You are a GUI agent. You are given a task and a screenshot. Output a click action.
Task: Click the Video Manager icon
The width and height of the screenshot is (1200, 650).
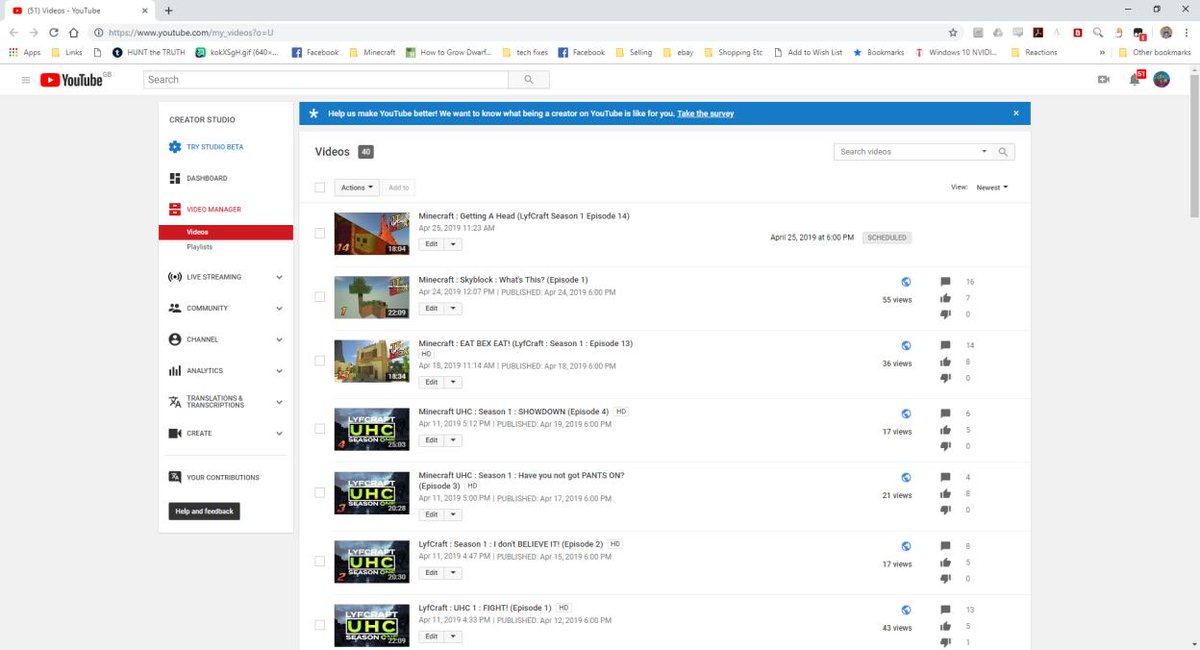tap(175, 209)
